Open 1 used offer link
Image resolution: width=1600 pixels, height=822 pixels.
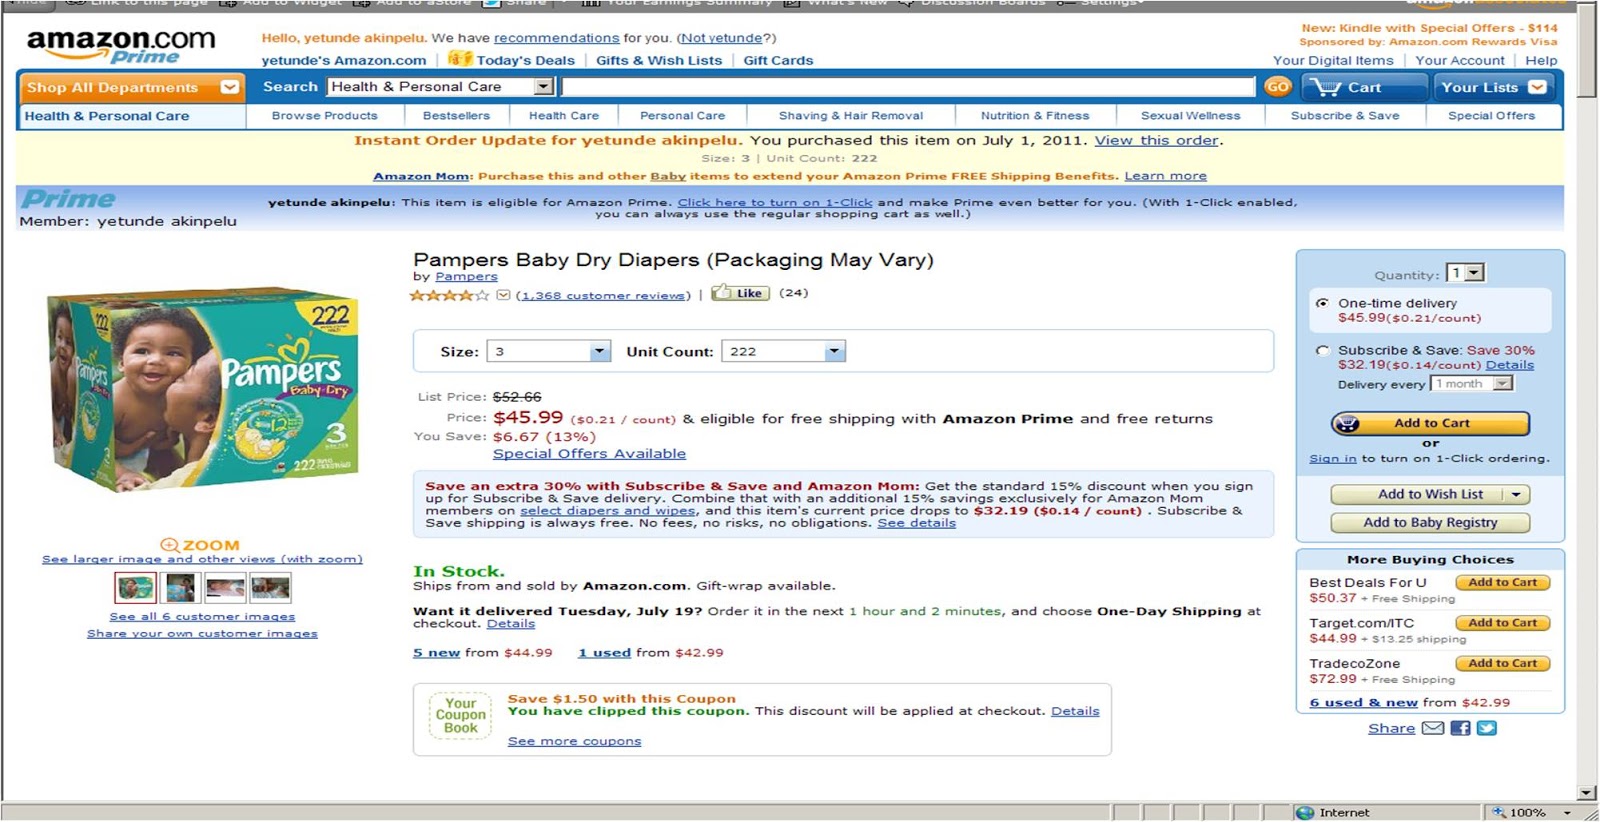point(604,652)
